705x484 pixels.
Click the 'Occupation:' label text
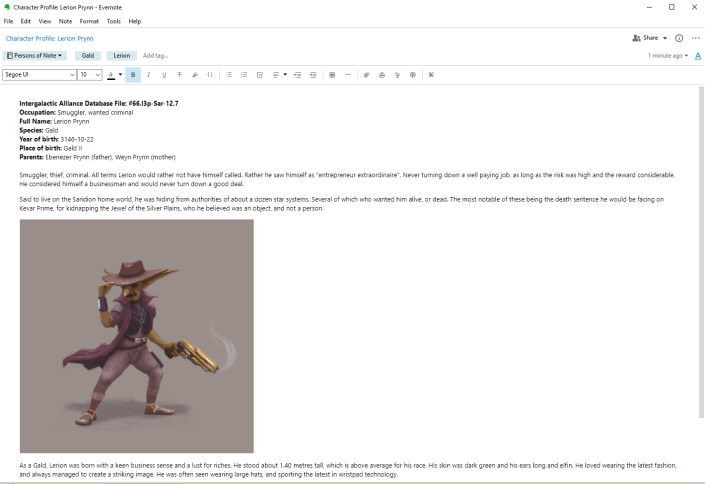point(37,112)
